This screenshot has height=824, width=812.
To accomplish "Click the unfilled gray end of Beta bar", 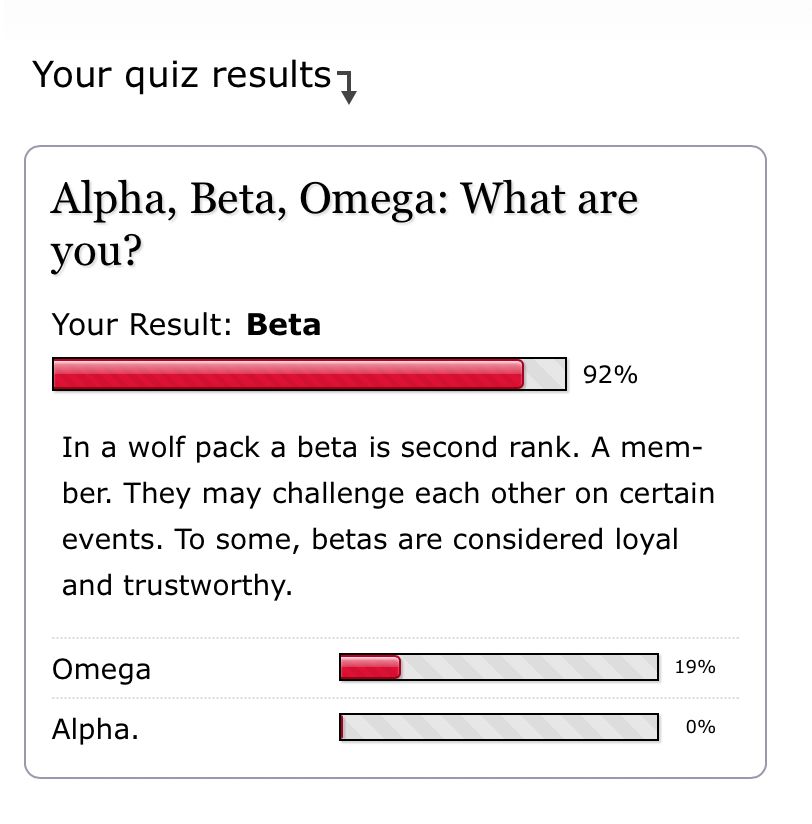I will pos(544,374).
